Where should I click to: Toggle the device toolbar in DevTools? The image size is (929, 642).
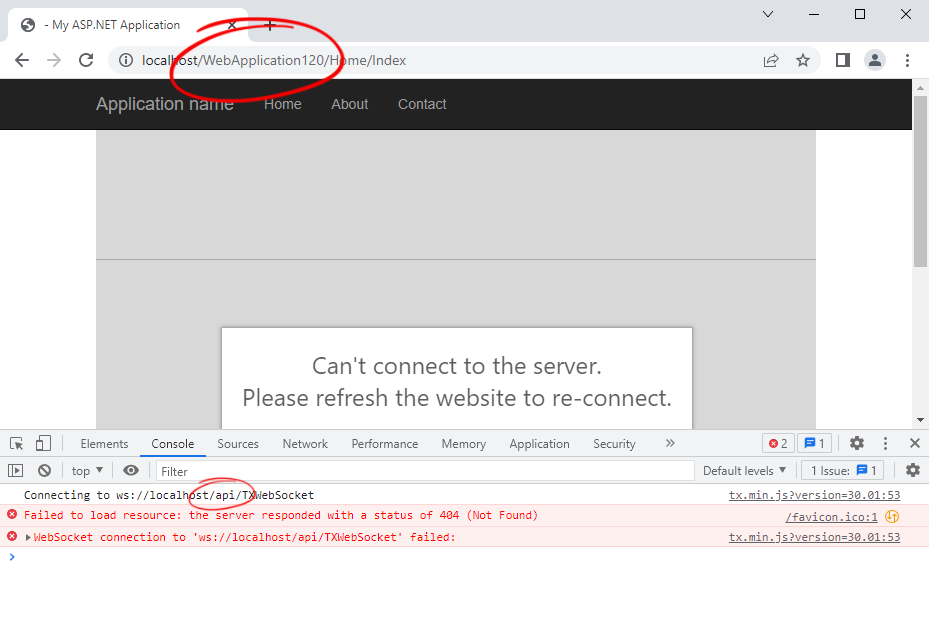coord(43,443)
